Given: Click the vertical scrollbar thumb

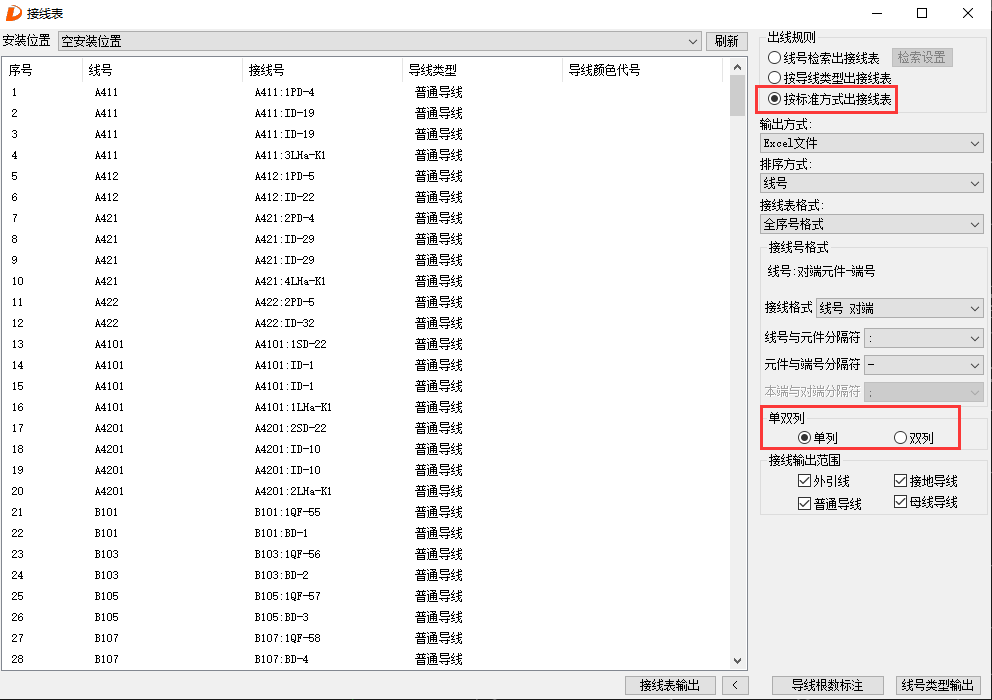Looking at the screenshot, I should 737,96.
